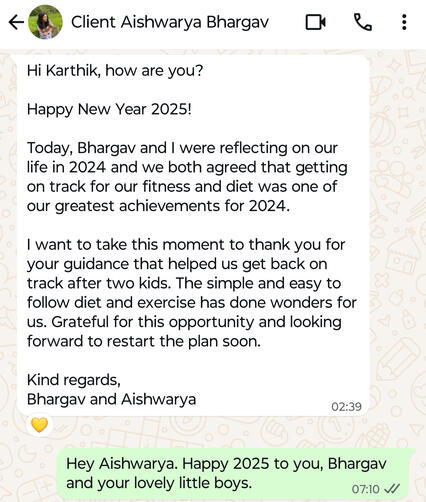Viewport: 426px width, 502px height.
Task: Start a video call with the camera icon
Action: click(x=315, y=22)
